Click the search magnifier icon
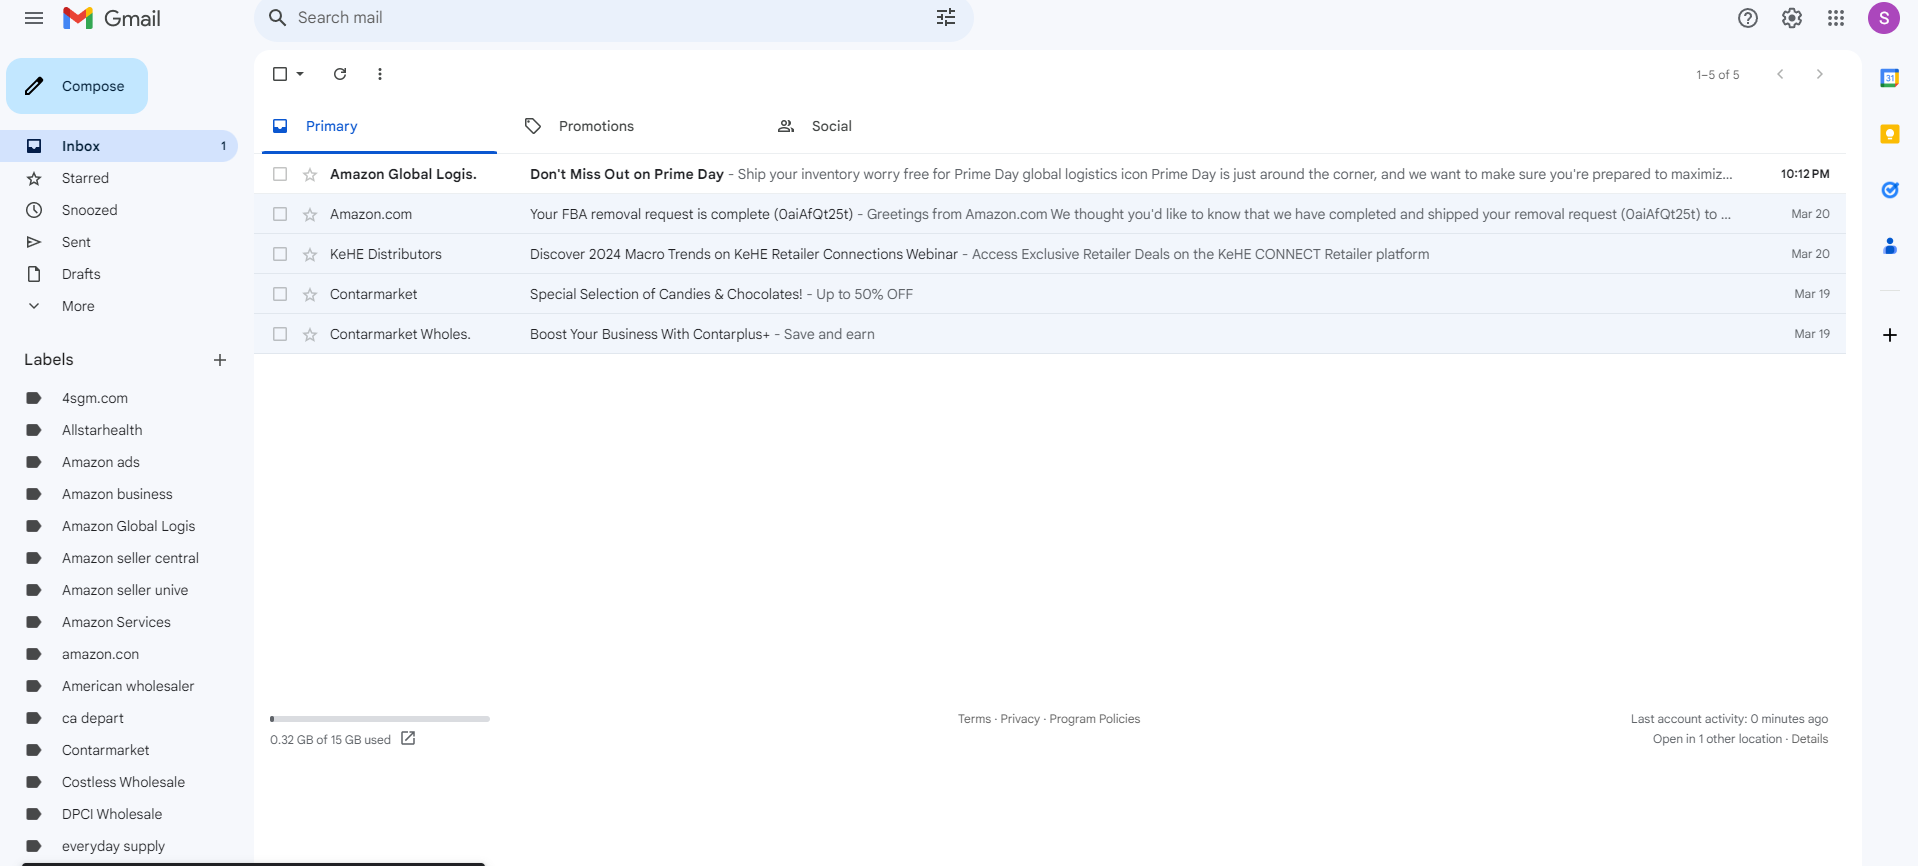This screenshot has width=1918, height=866. (278, 18)
